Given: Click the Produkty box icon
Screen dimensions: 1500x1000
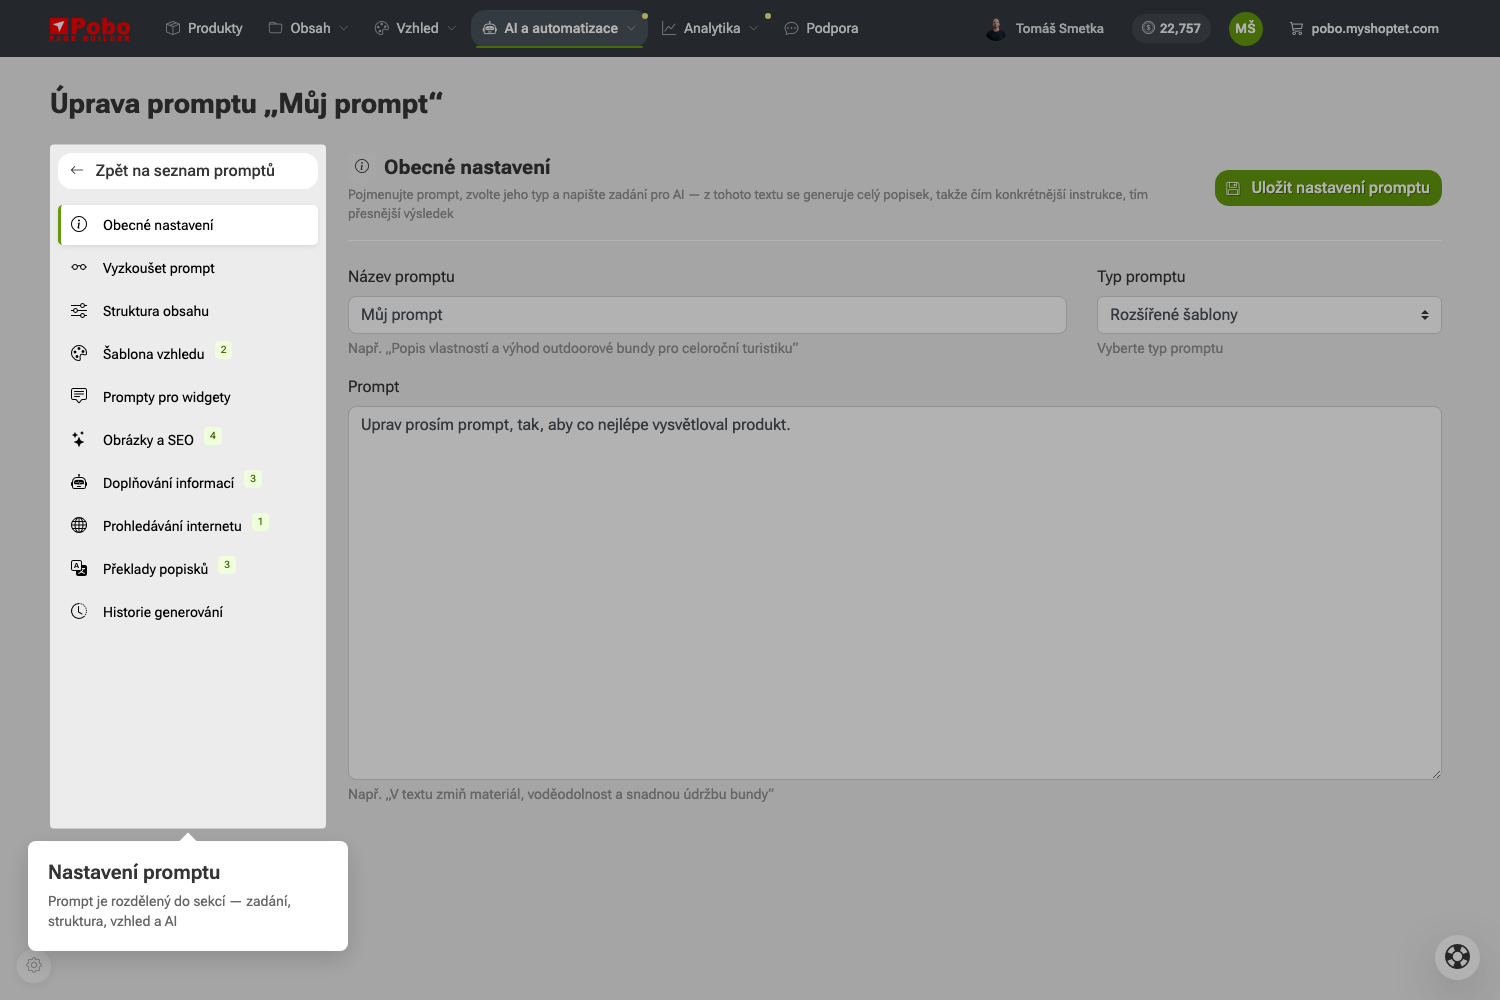Looking at the screenshot, I should point(173,28).
